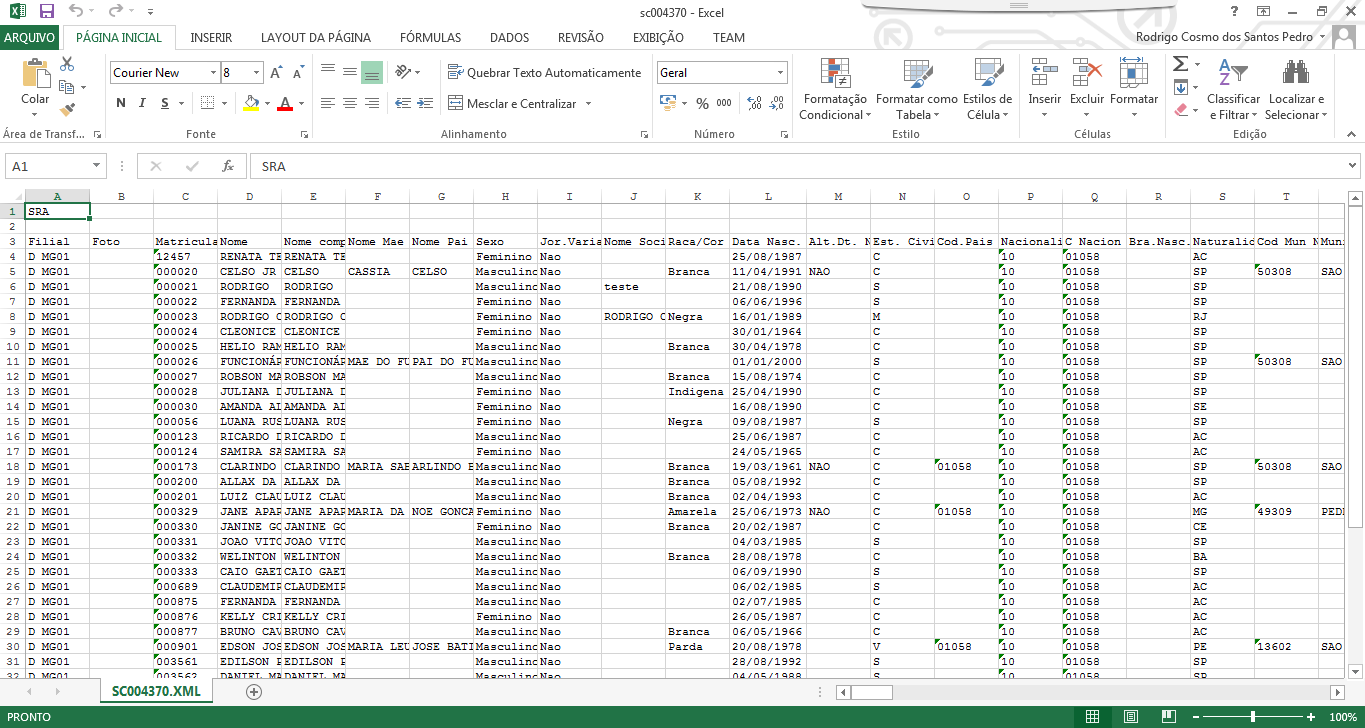
Task: Open the Geral number format dropdown
Action: (780, 73)
